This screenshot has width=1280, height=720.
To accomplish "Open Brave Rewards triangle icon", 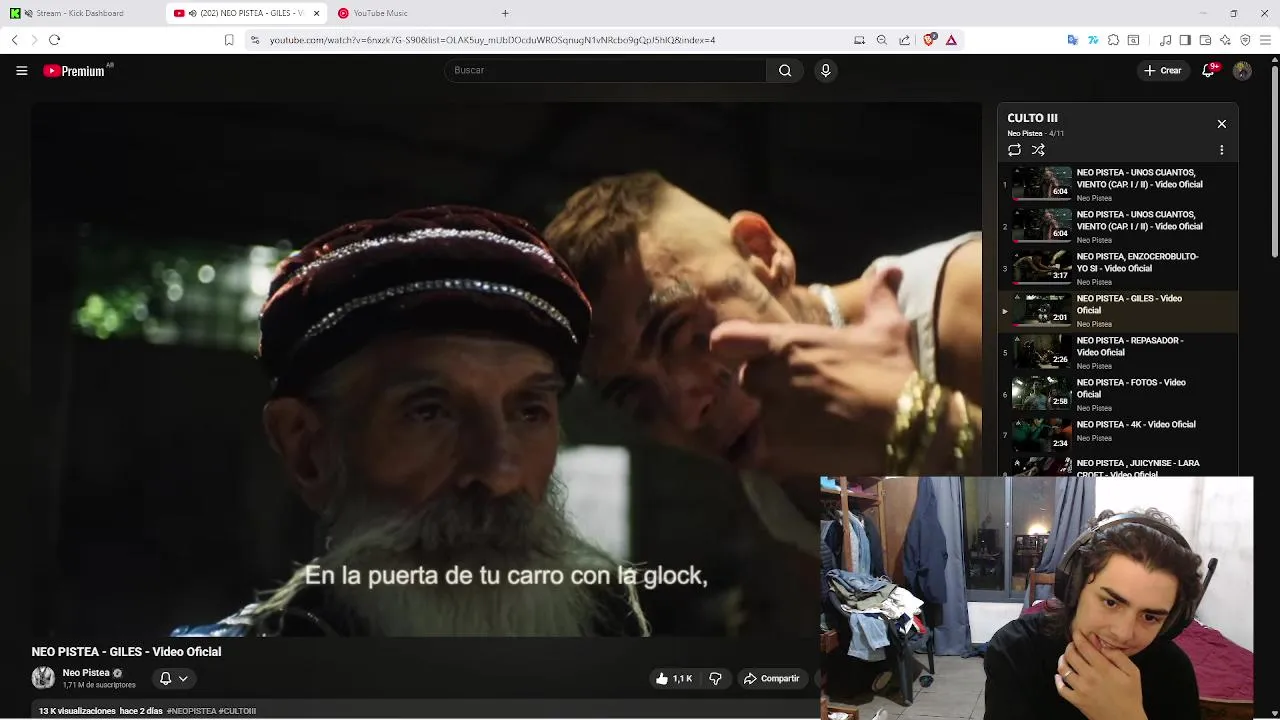I will (x=951, y=40).
